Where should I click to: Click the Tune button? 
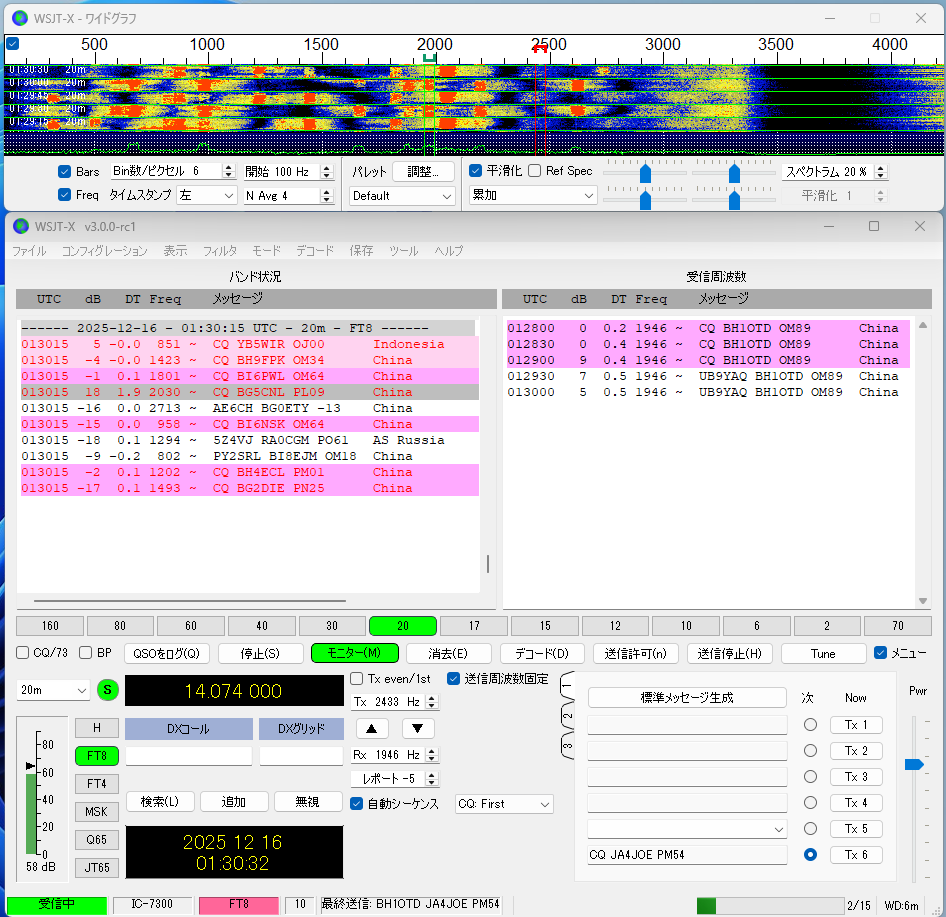tap(823, 653)
